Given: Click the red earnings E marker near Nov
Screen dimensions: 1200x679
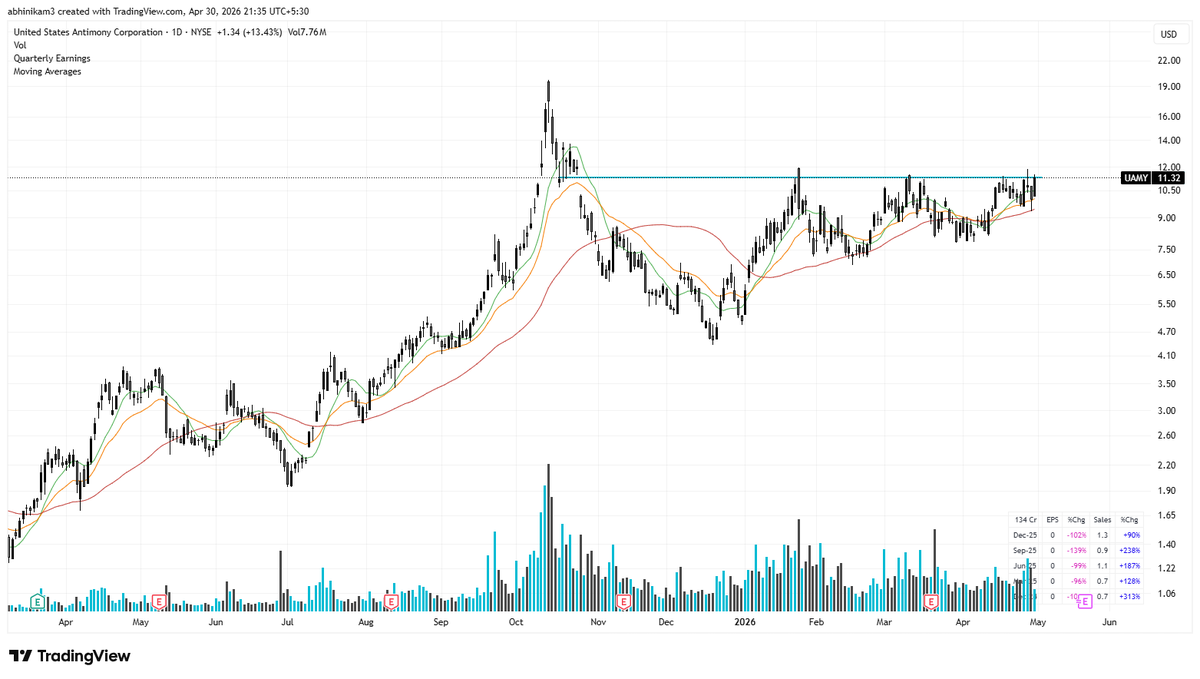Looking at the screenshot, I should 623,601.
